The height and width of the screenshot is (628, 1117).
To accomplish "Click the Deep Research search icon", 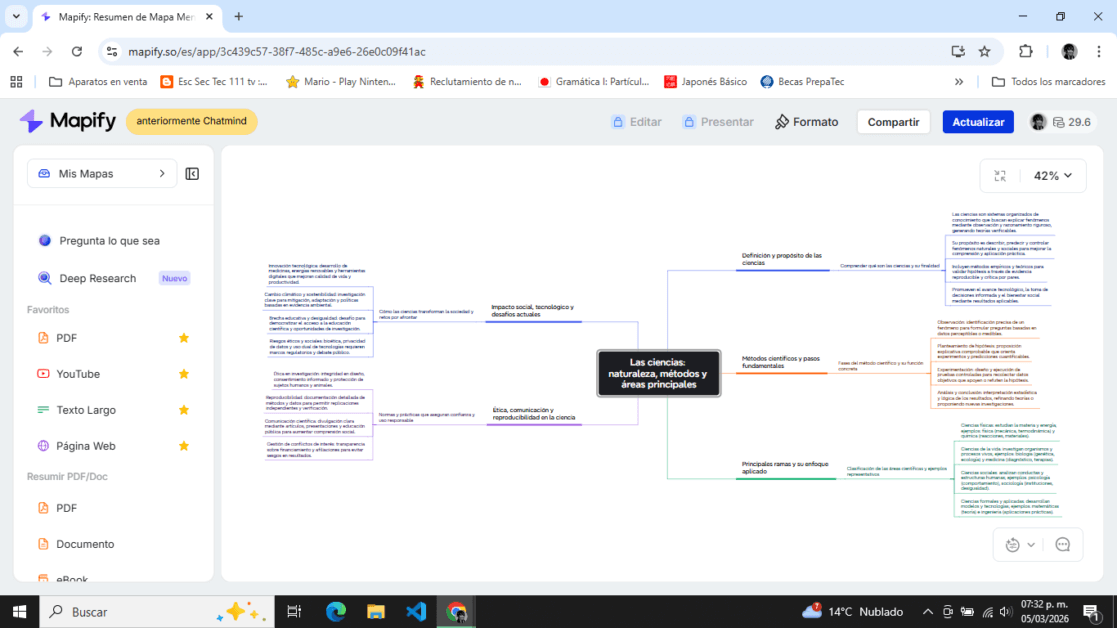I will pyautogui.click(x=44, y=278).
